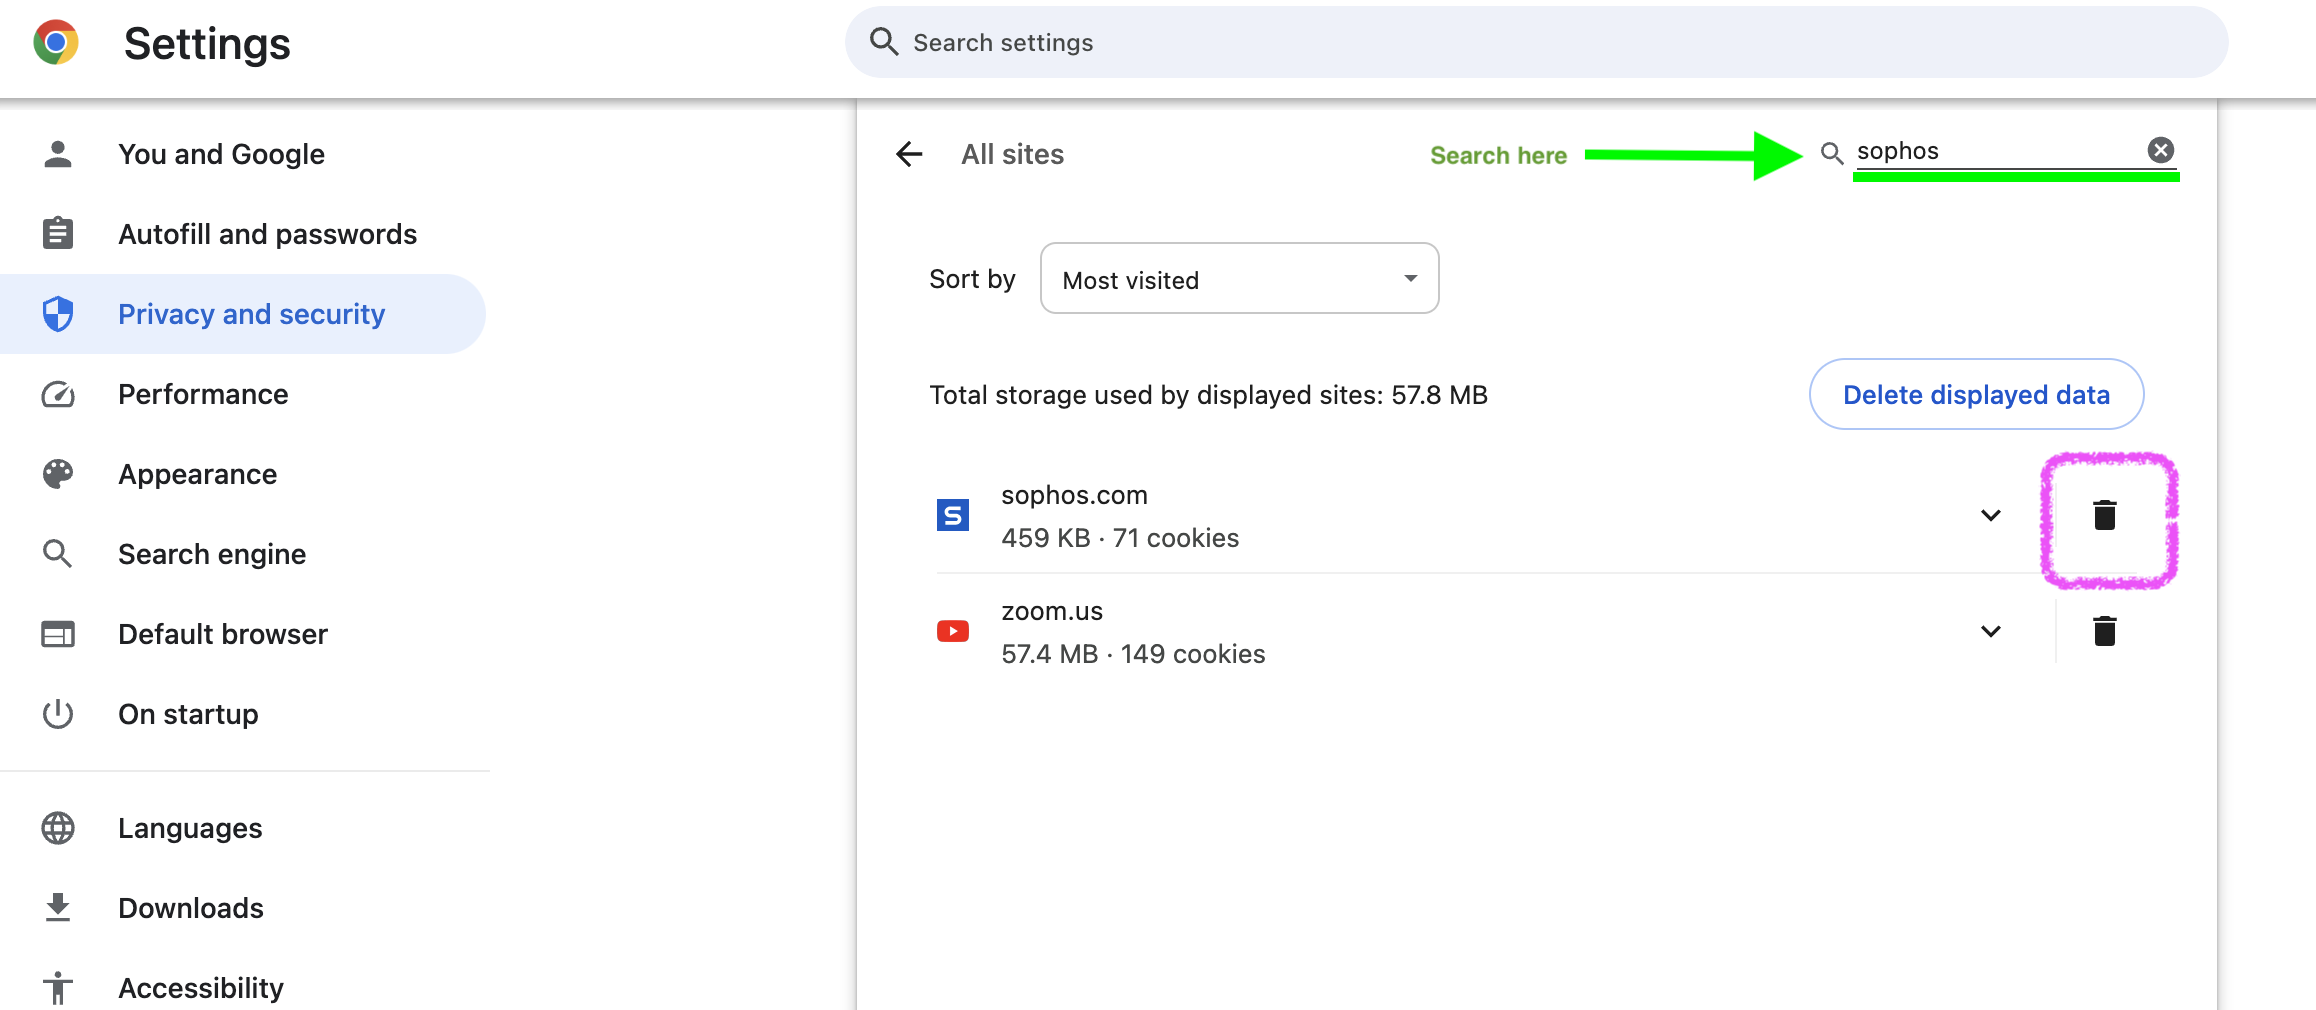Click the Performance gauge icon
Image resolution: width=2316 pixels, height=1010 pixels.
58,394
